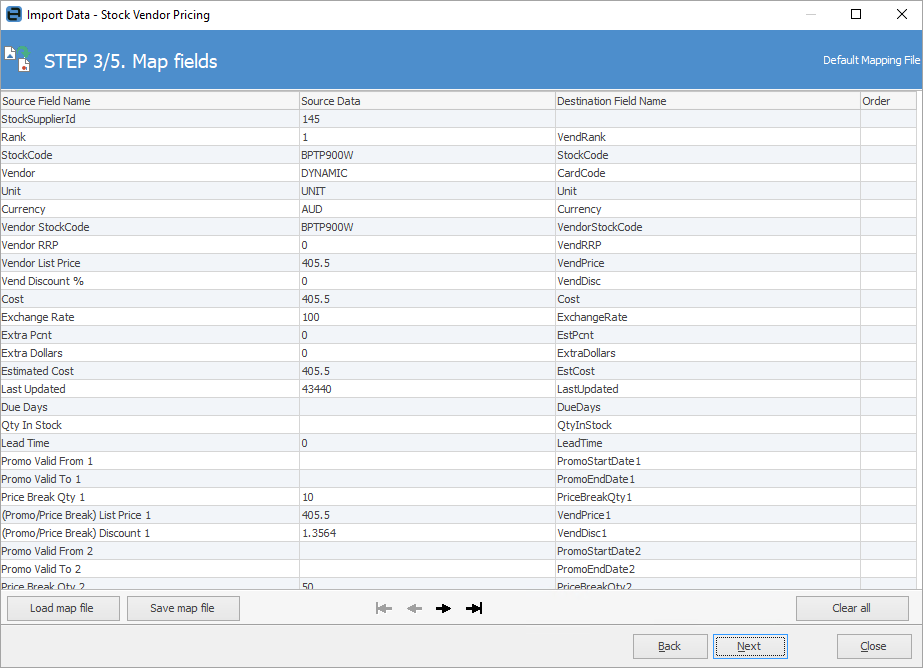Select CardCode destination field cell
This screenshot has height=668, width=923.
click(x=707, y=173)
